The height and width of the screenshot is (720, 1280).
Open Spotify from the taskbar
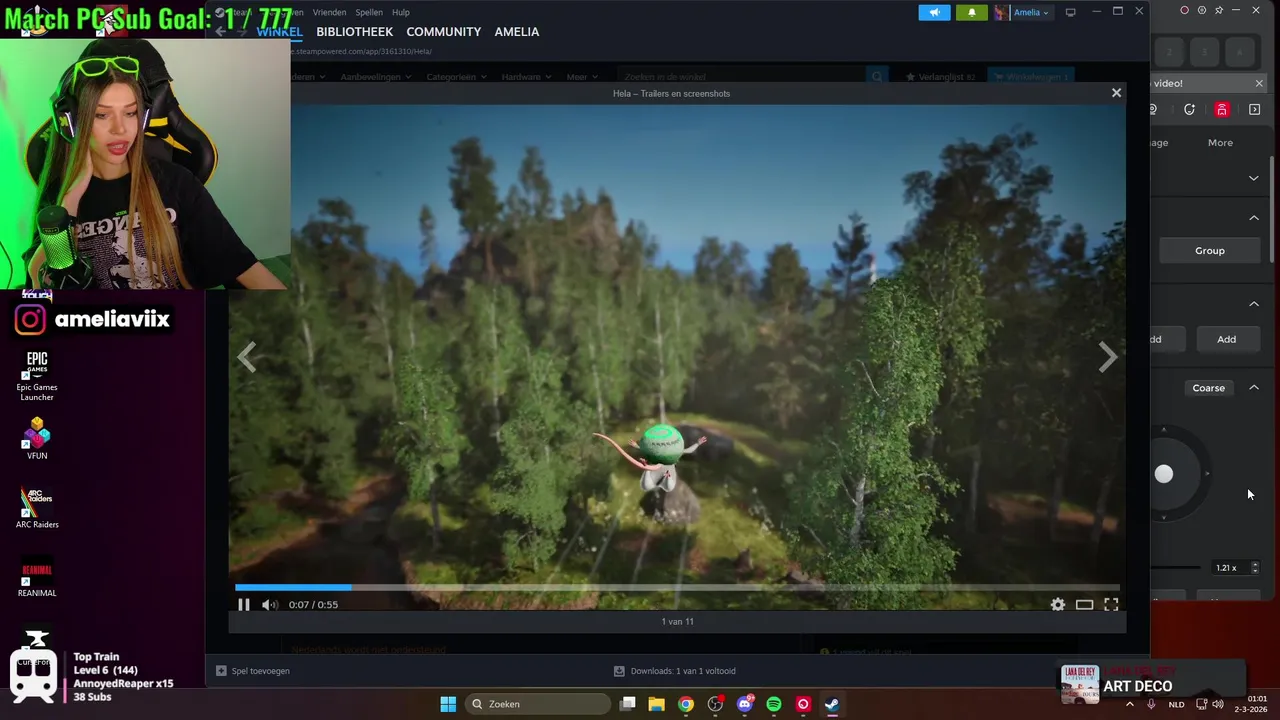point(773,704)
